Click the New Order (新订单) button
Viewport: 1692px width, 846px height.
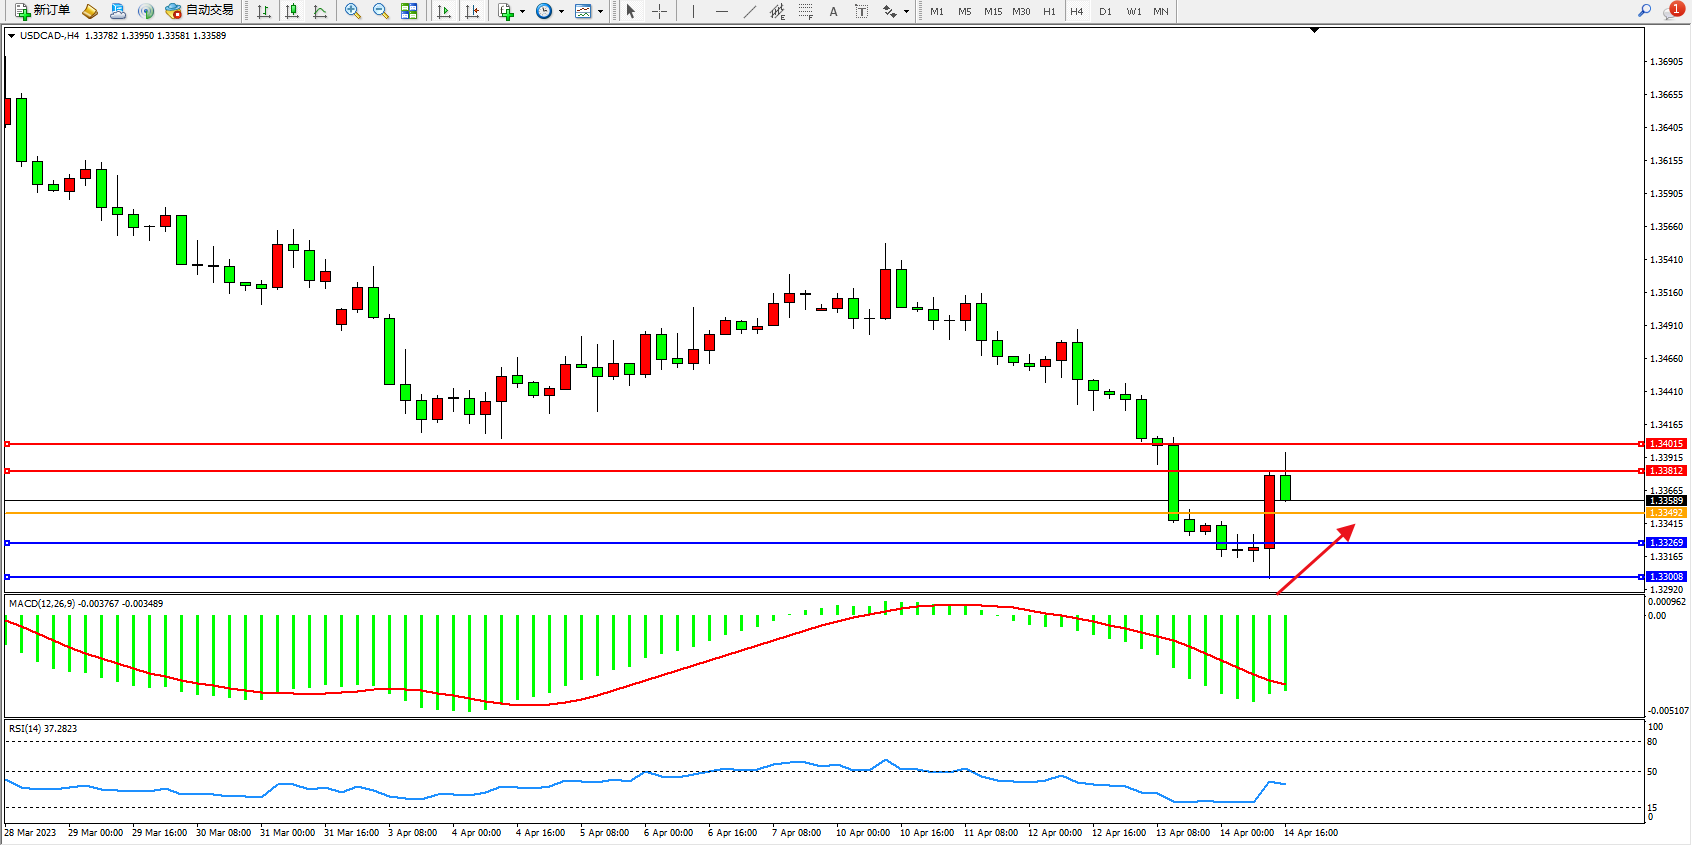pos(42,11)
